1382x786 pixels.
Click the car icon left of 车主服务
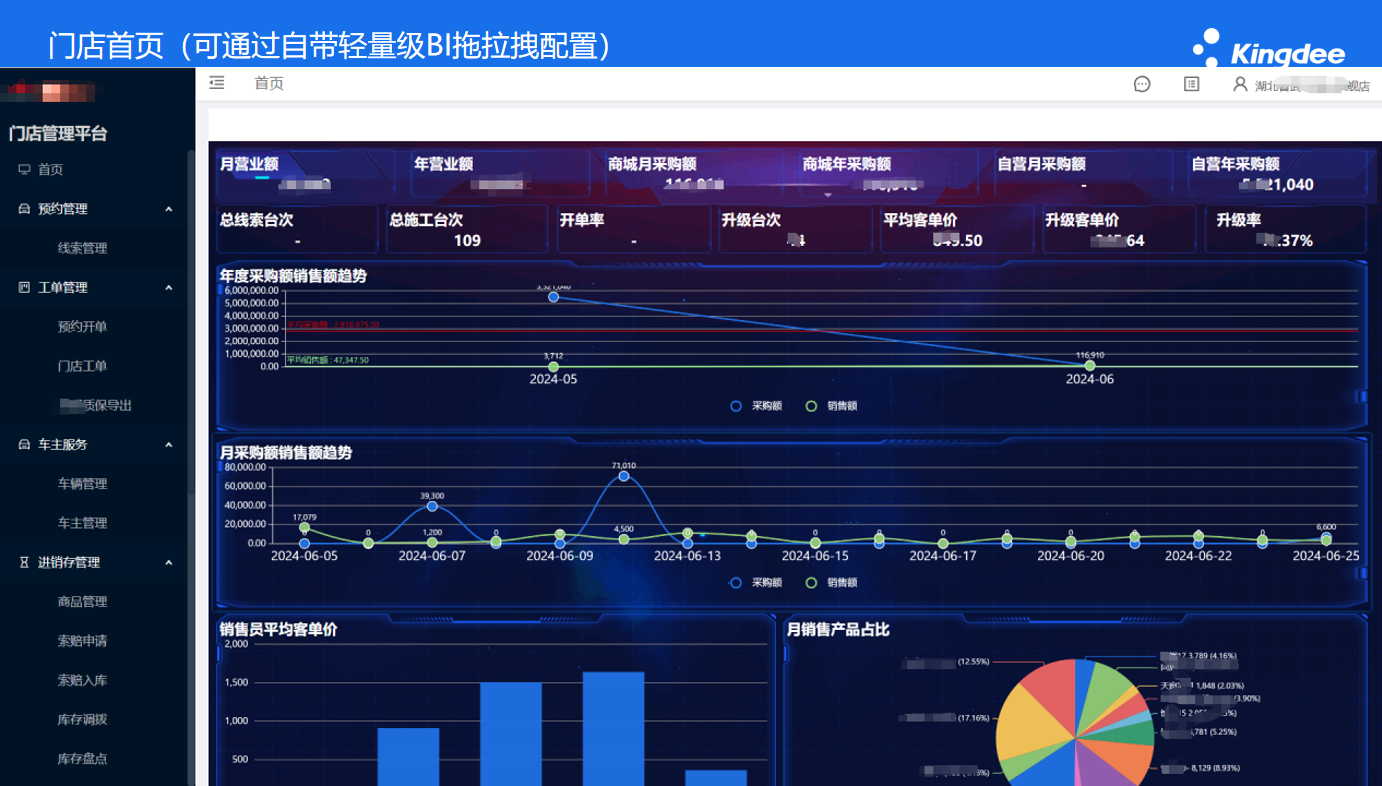point(24,445)
